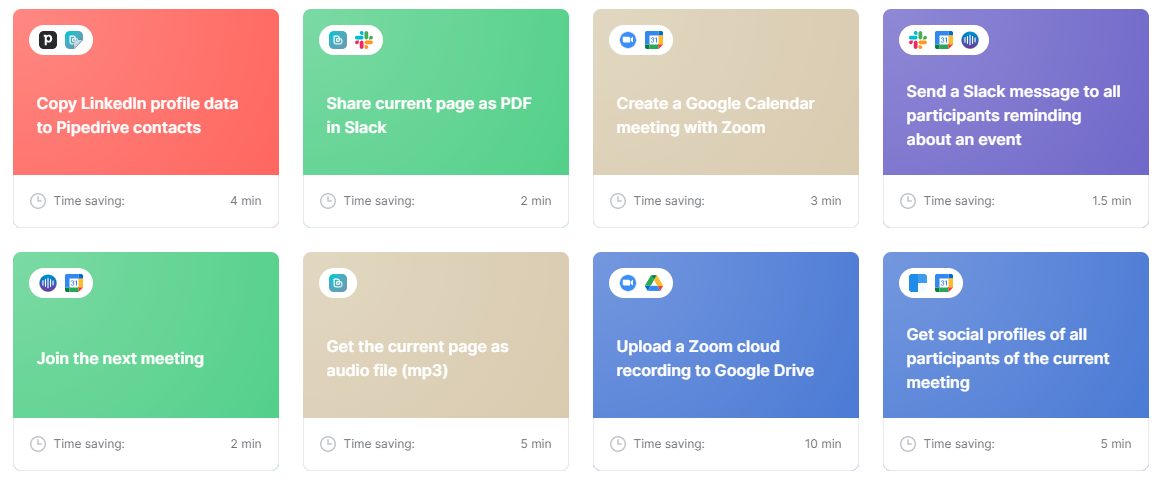Click the purple waveform icon on the Slack reminder card
The height and width of the screenshot is (484, 1165).
969,40
